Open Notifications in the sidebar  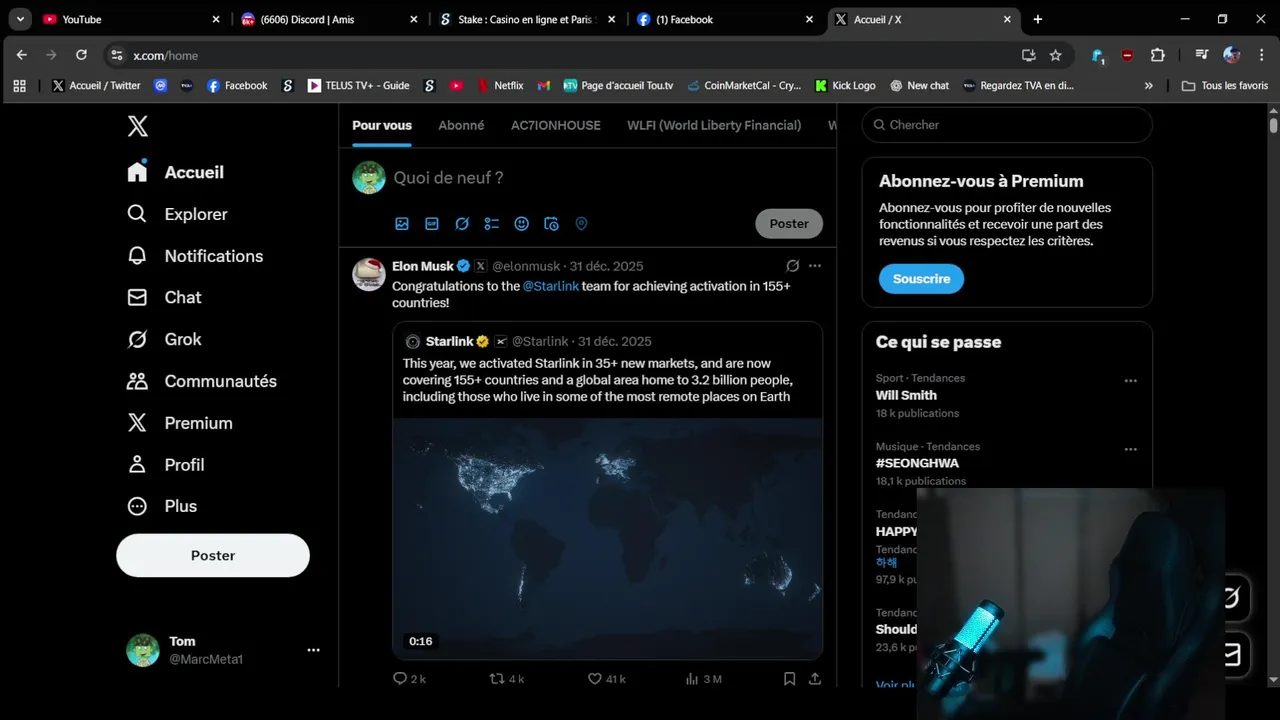click(195, 256)
